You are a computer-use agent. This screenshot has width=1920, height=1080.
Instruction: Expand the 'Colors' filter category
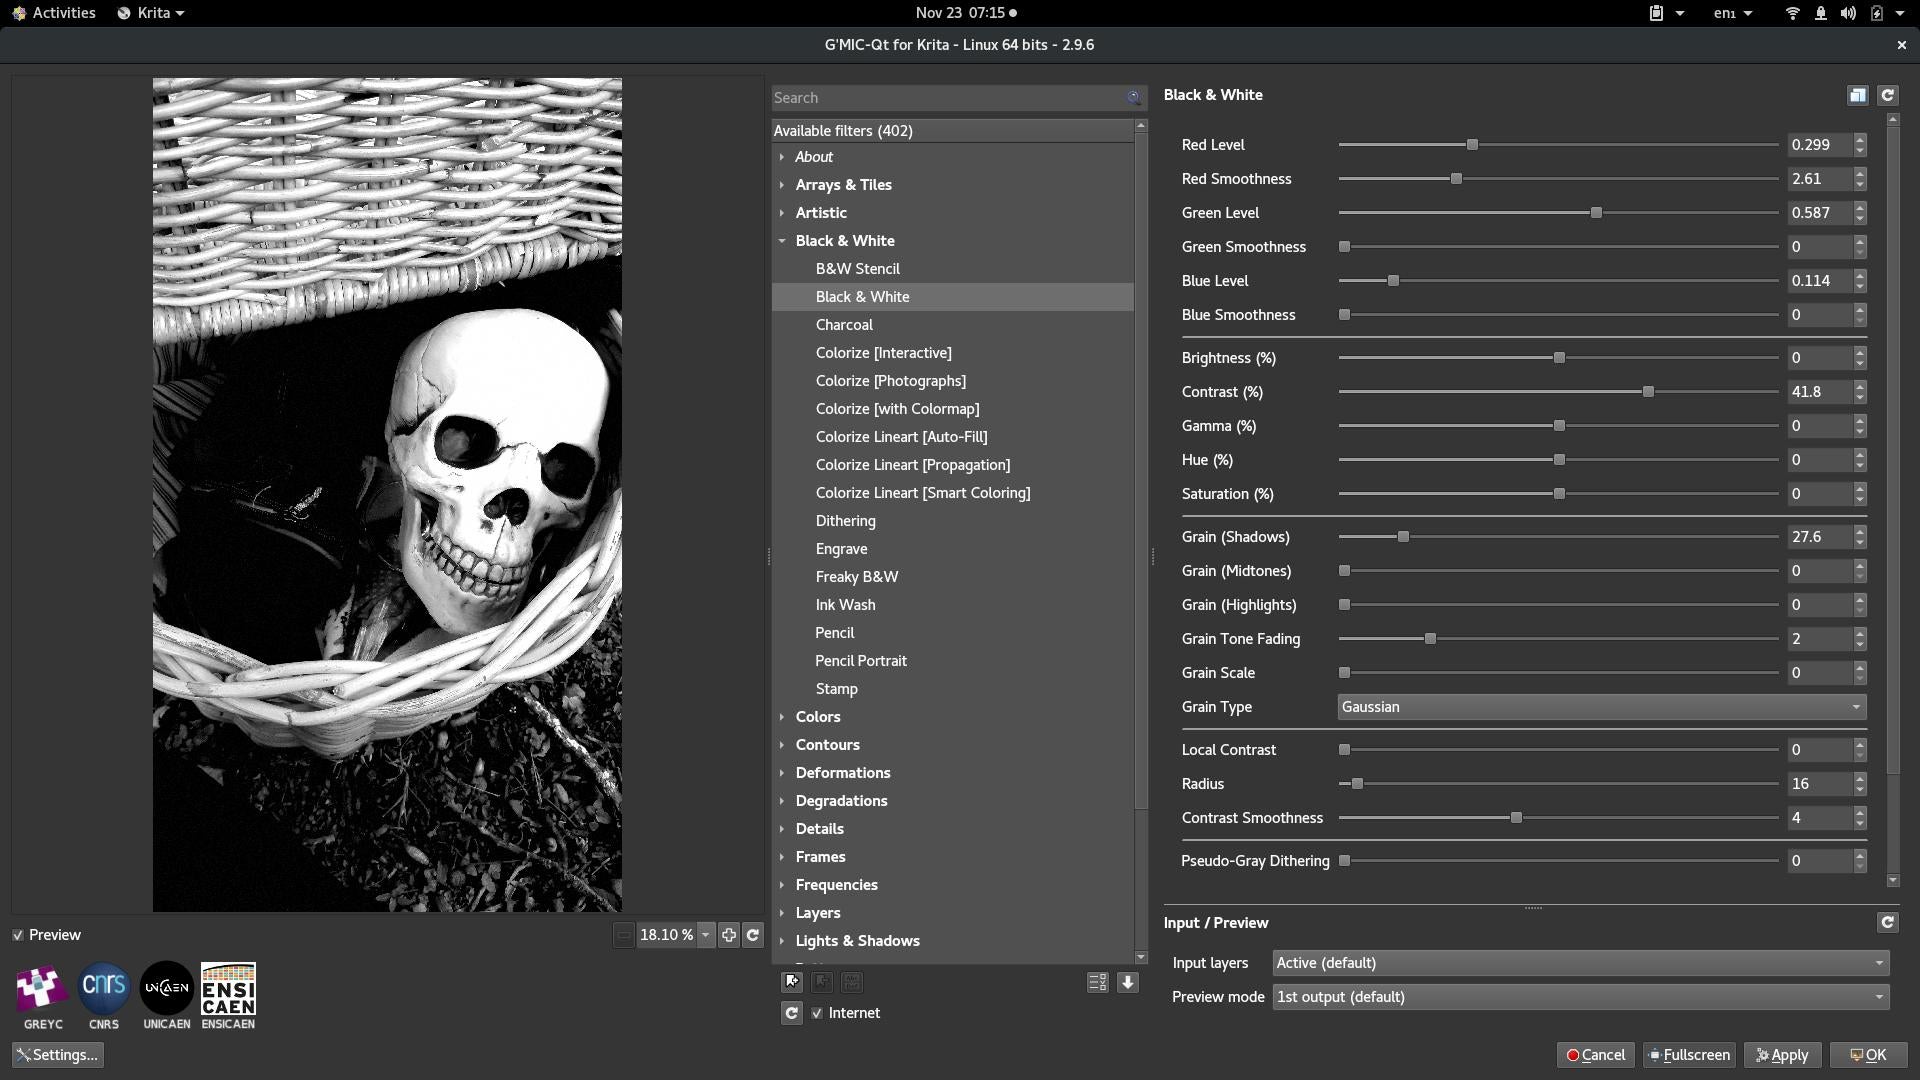[x=816, y=716]
